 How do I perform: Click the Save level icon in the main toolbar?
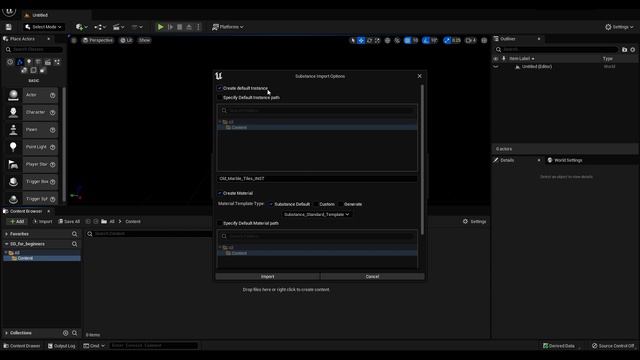pyautogui.click(x=9, y=27)
